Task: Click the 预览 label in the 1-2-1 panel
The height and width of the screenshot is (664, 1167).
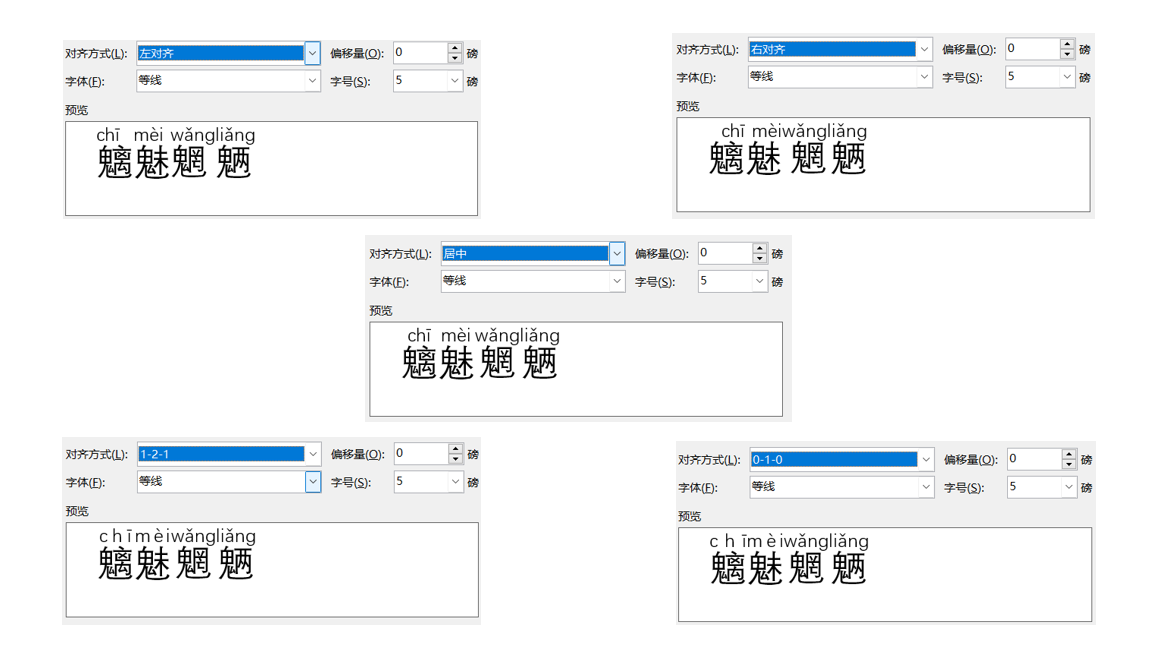Action: [77, 511]
